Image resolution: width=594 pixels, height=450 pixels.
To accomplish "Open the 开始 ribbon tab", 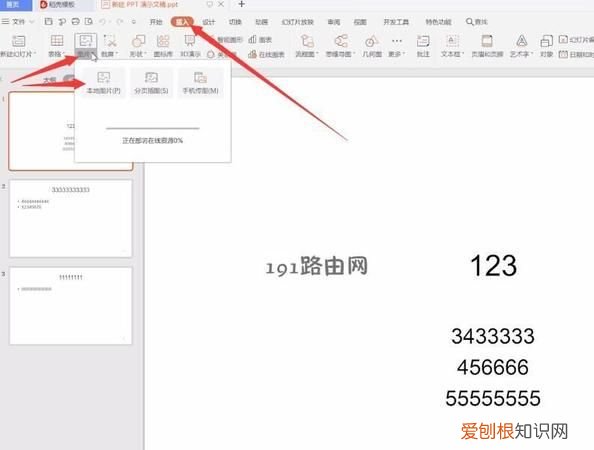I will click(x=156, y=22).
